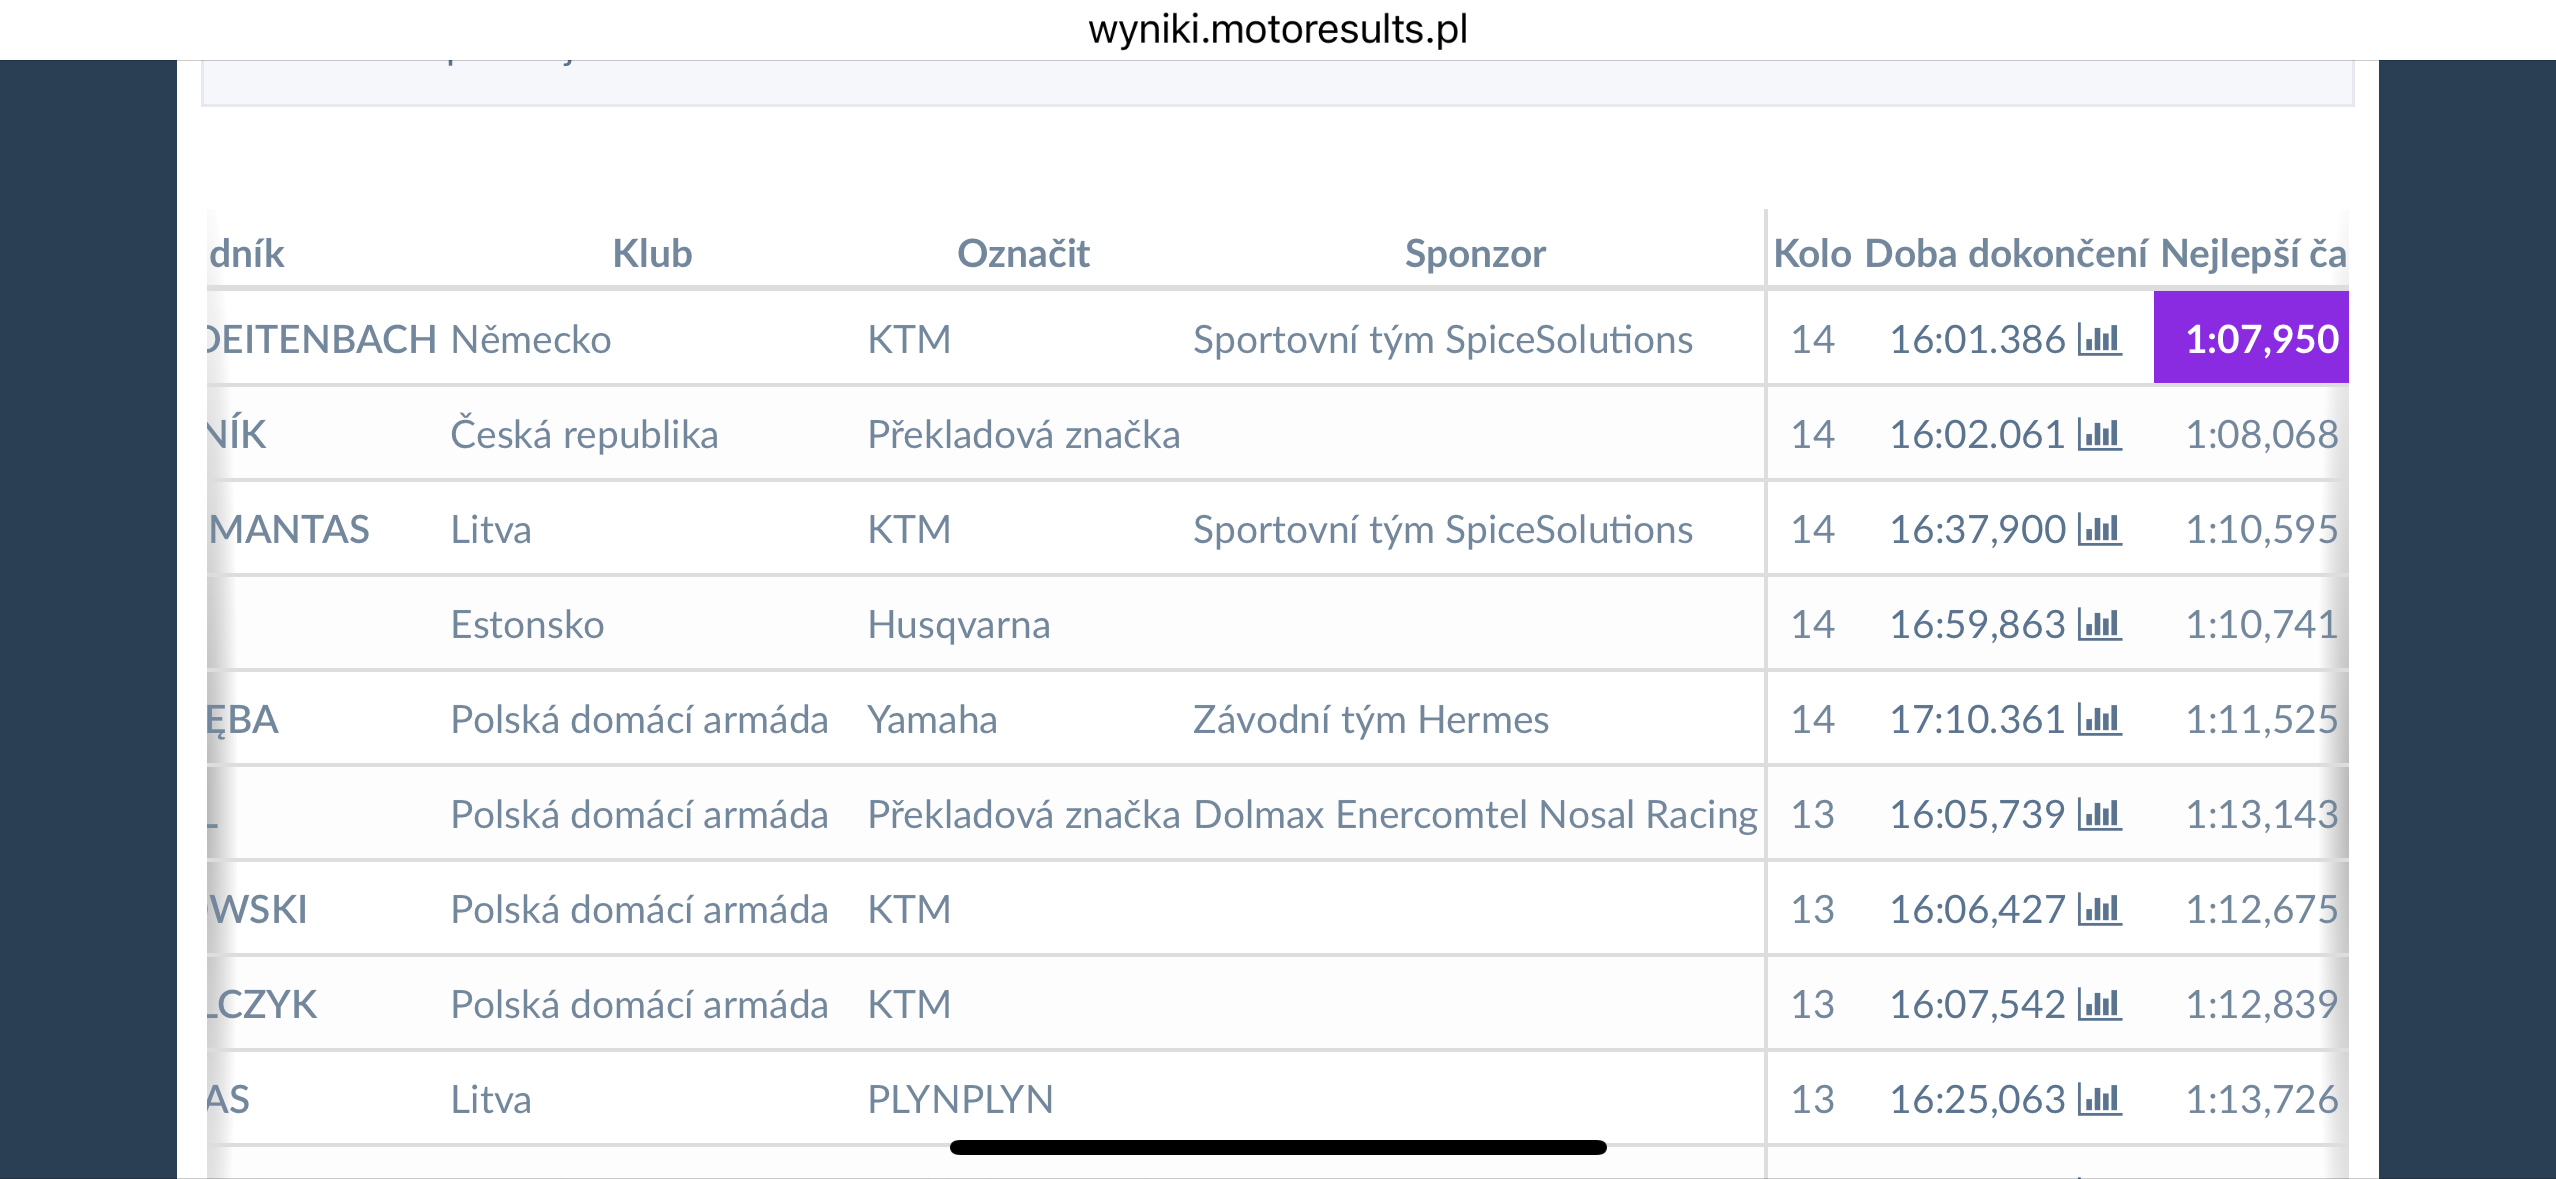The height and width of the screenshot is (1179, 2556).
Task: Select the DEITENBACH rider name cell
Action: 322,340
